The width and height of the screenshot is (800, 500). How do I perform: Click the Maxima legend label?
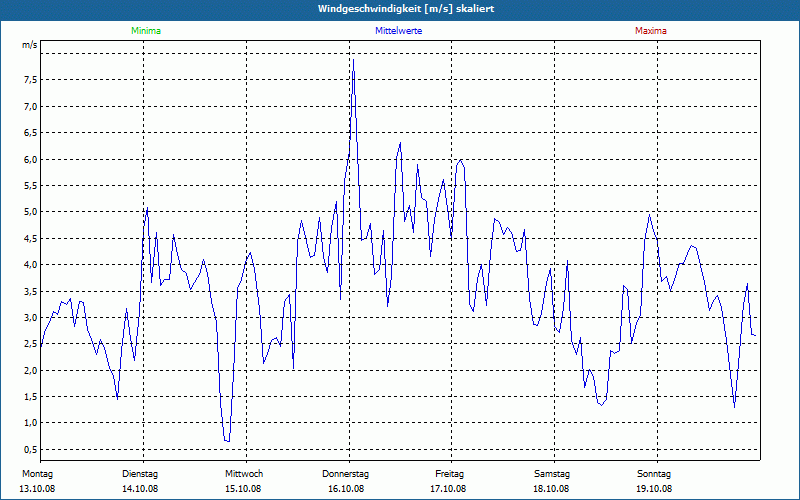(x=651, y=31)
